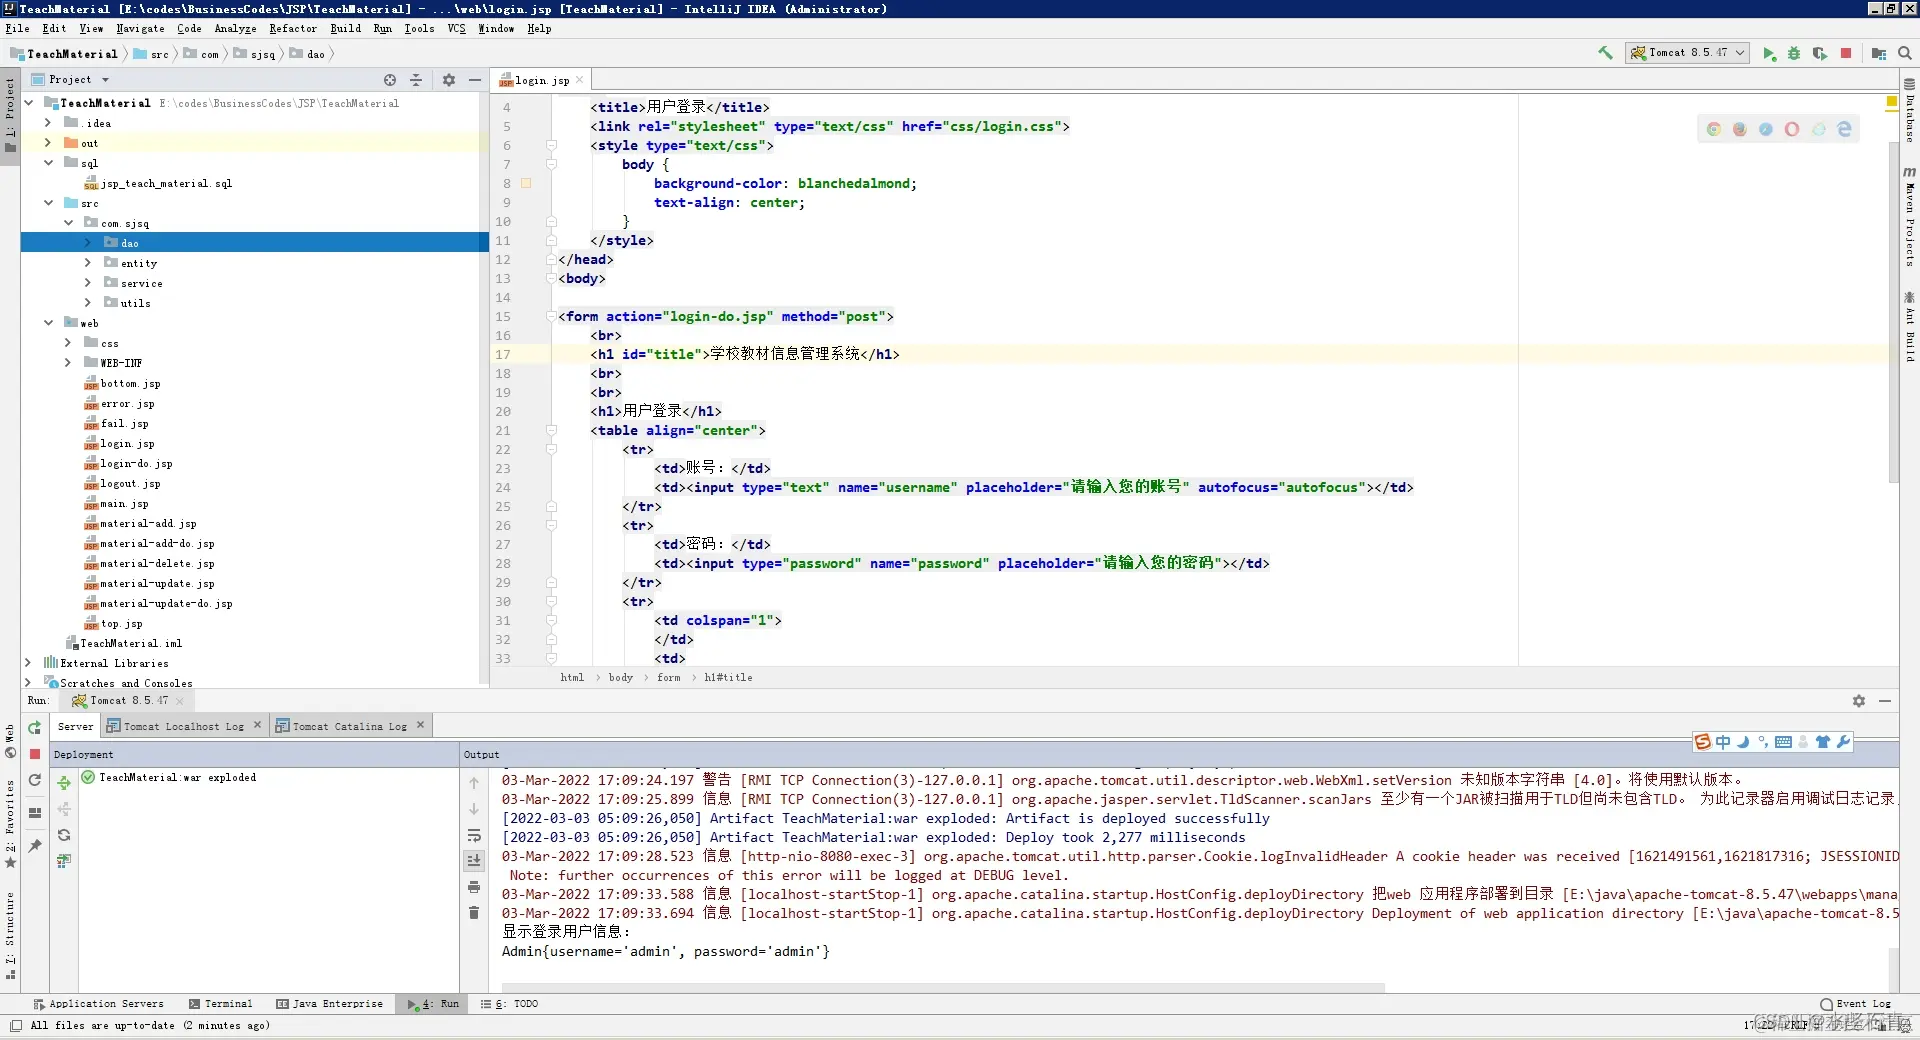Start debugging with the green bug icon
This screenshot has width=1920, height=1040.
1794,53
